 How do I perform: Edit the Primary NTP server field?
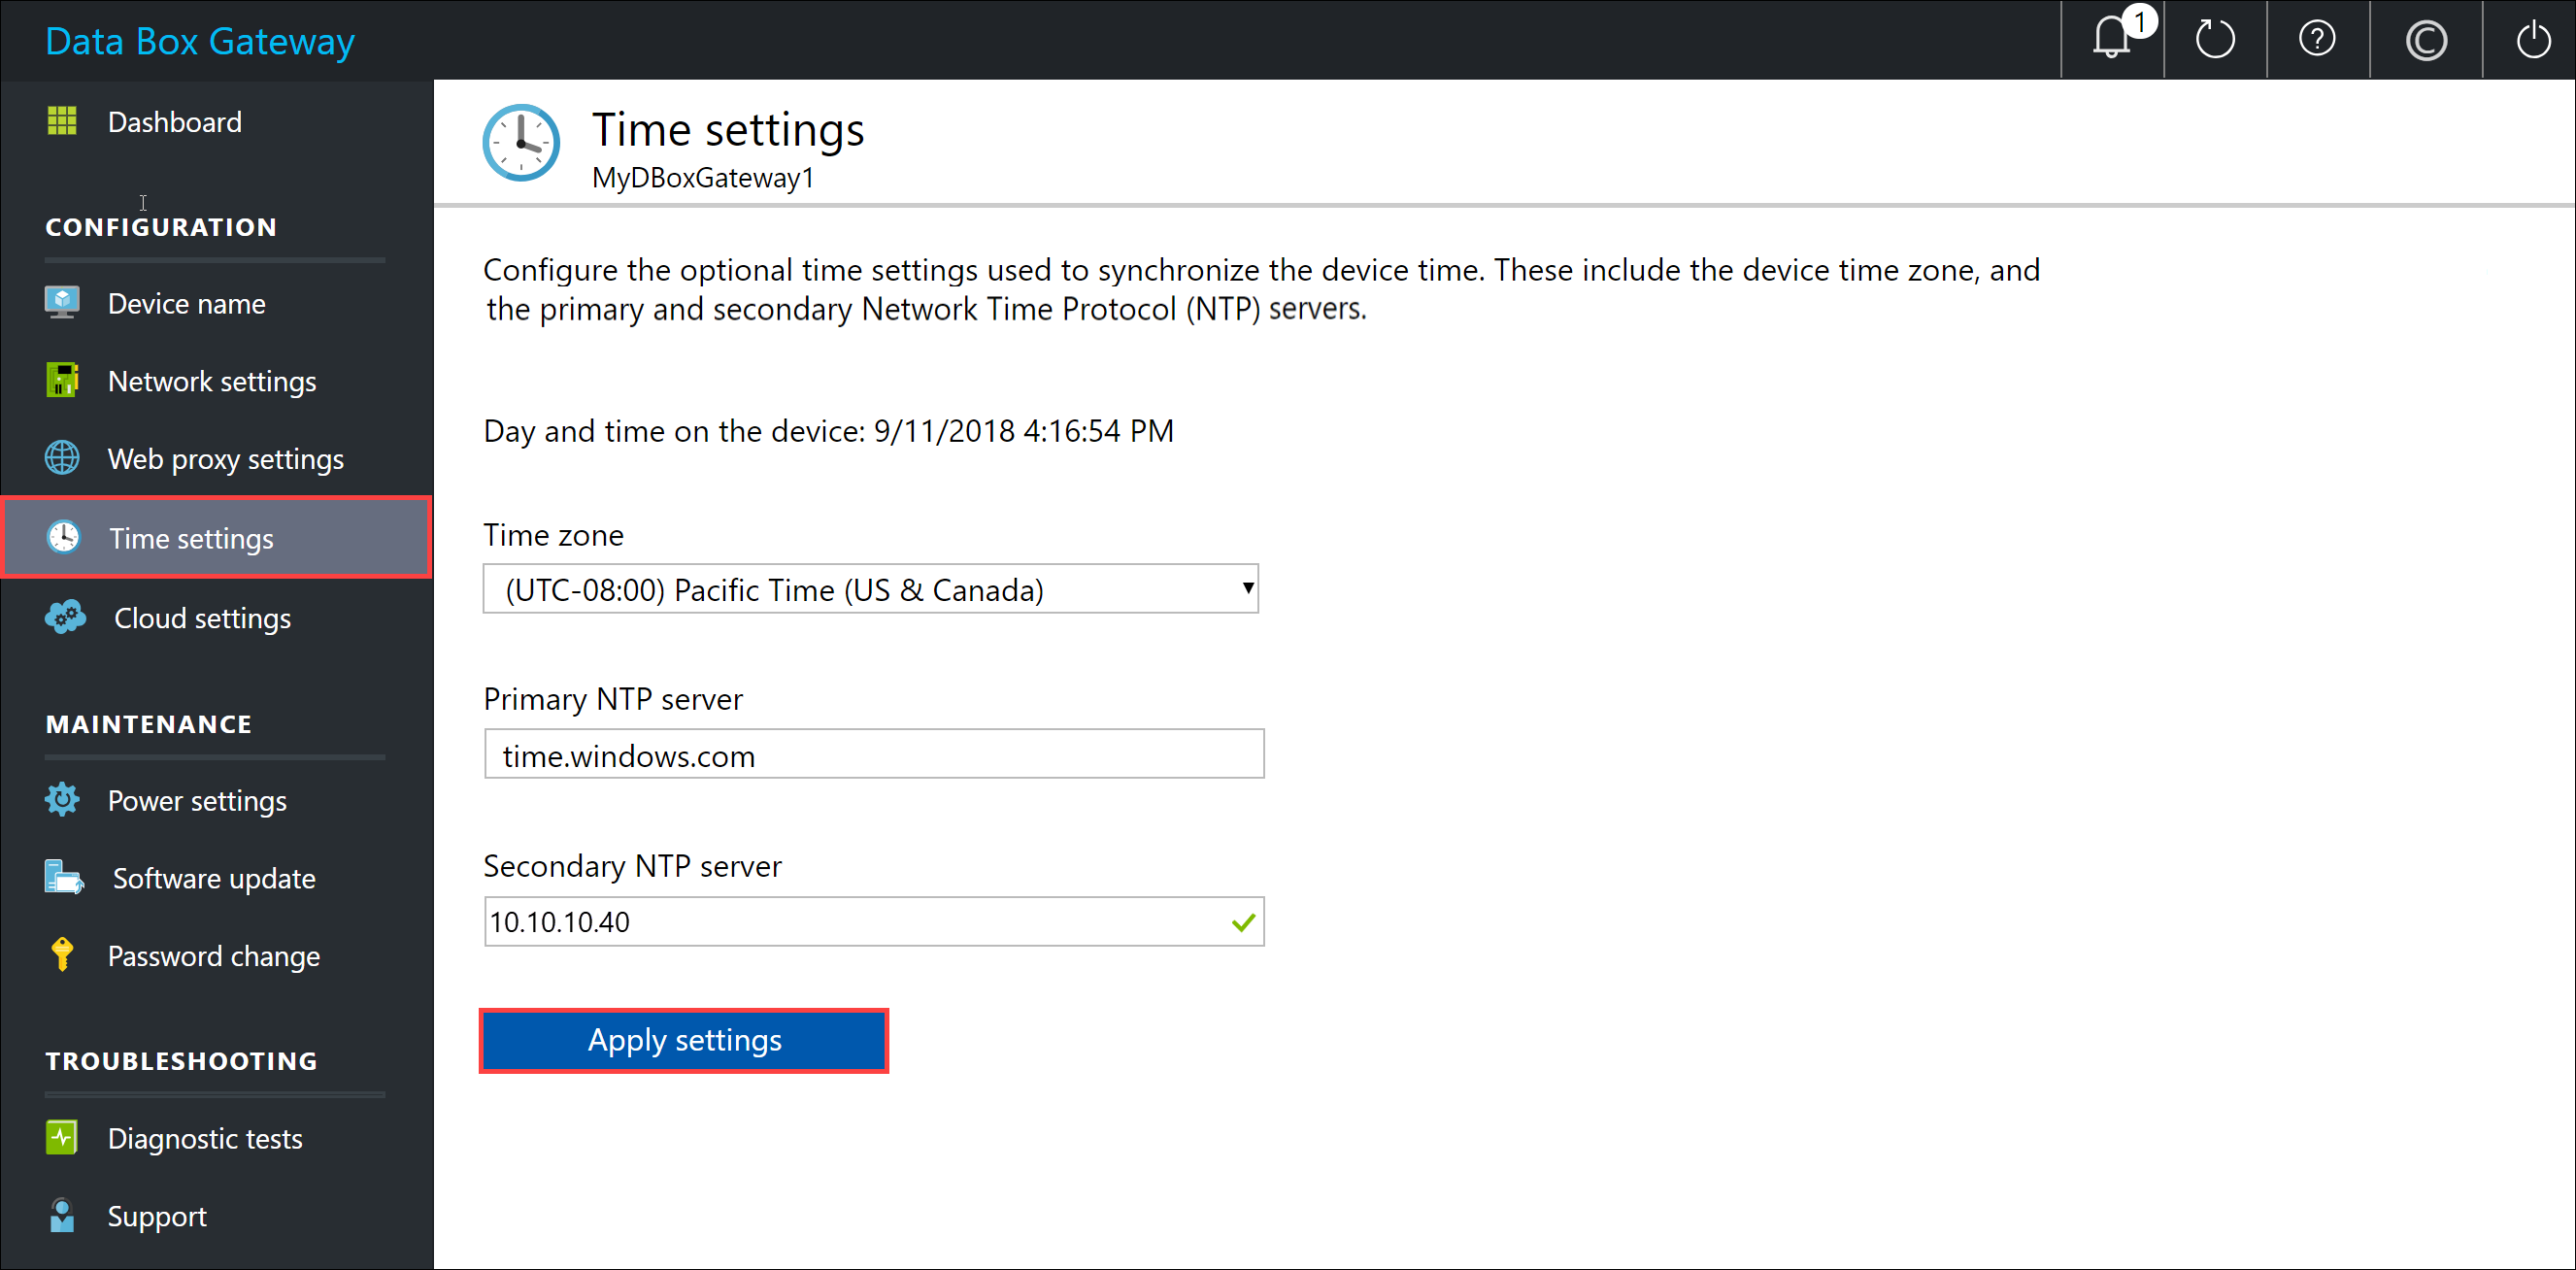click(874, 754)
